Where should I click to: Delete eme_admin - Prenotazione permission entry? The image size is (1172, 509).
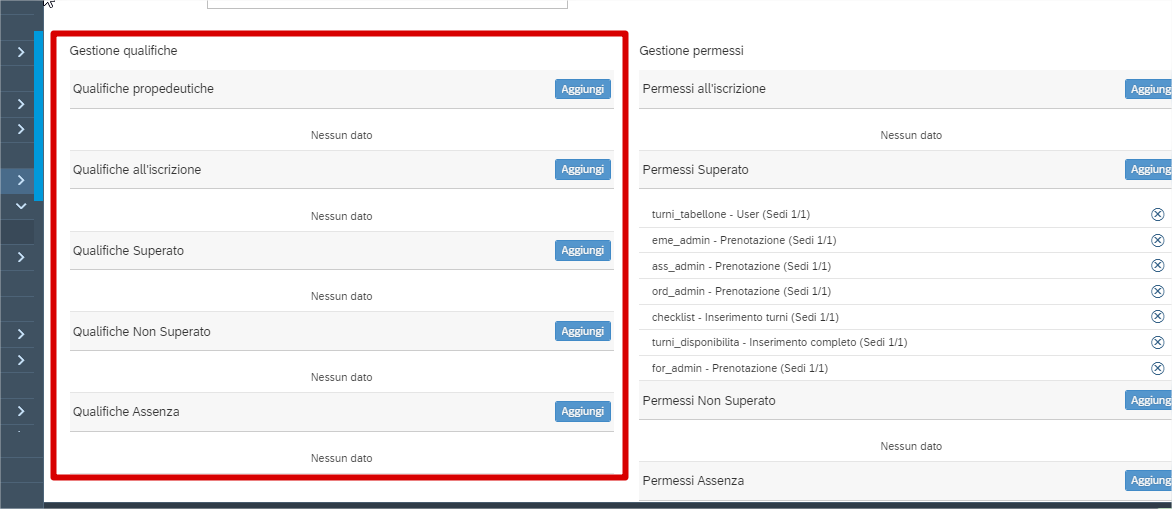(x=1157, y=240)
